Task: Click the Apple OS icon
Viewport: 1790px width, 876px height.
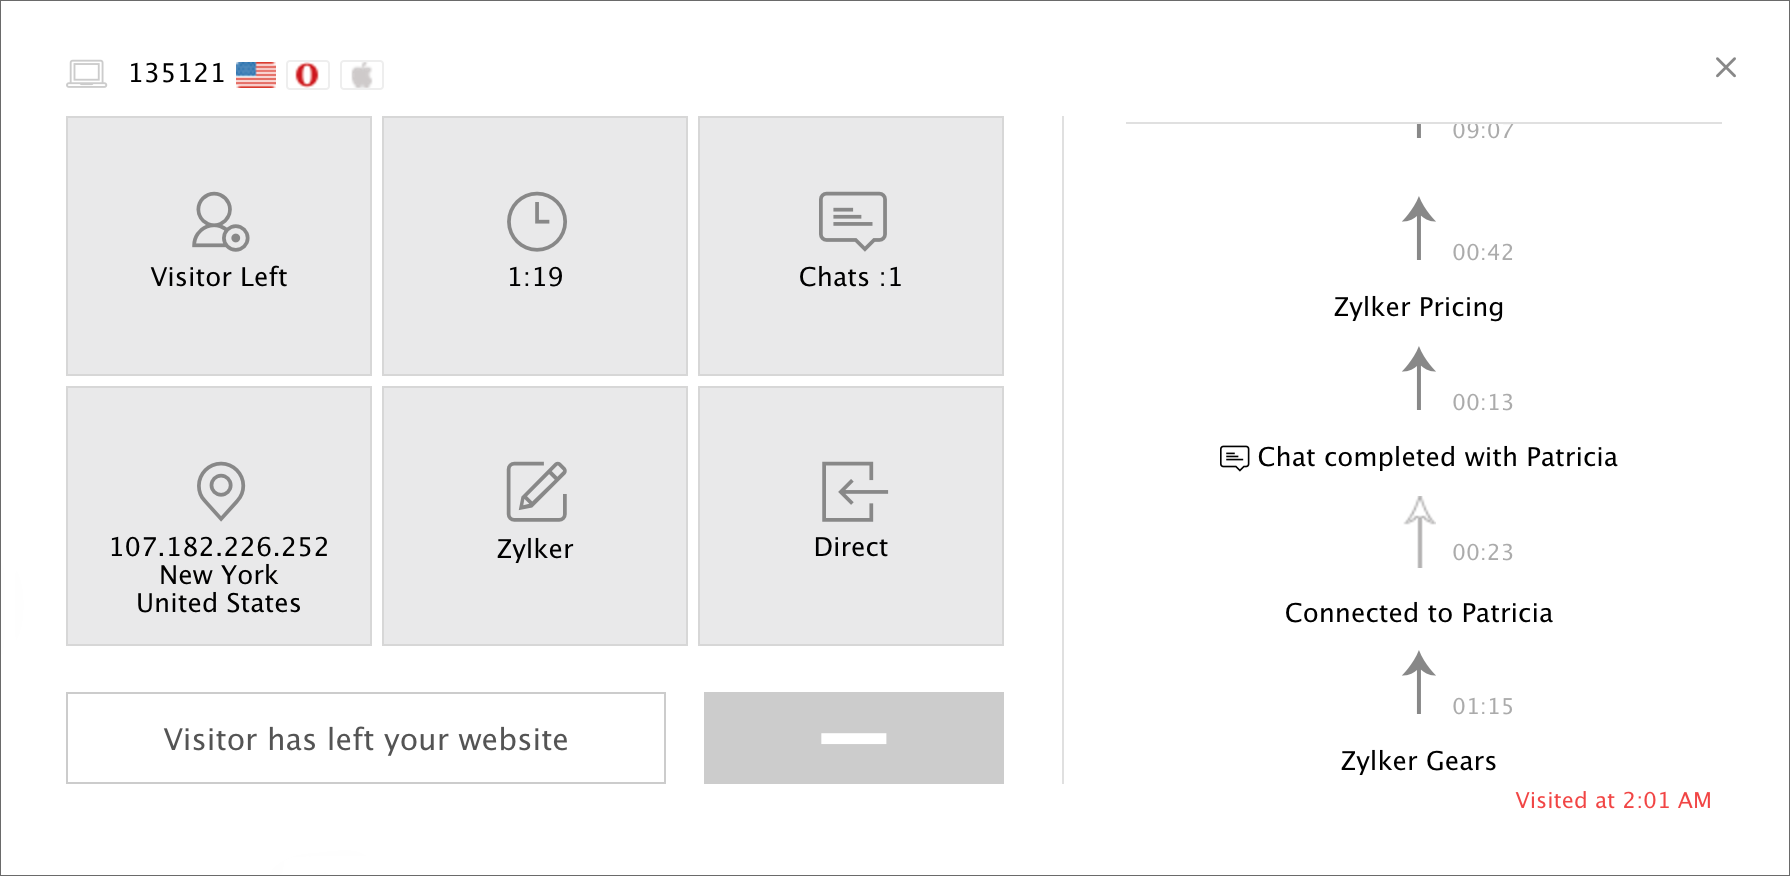Action: (361, 74)
